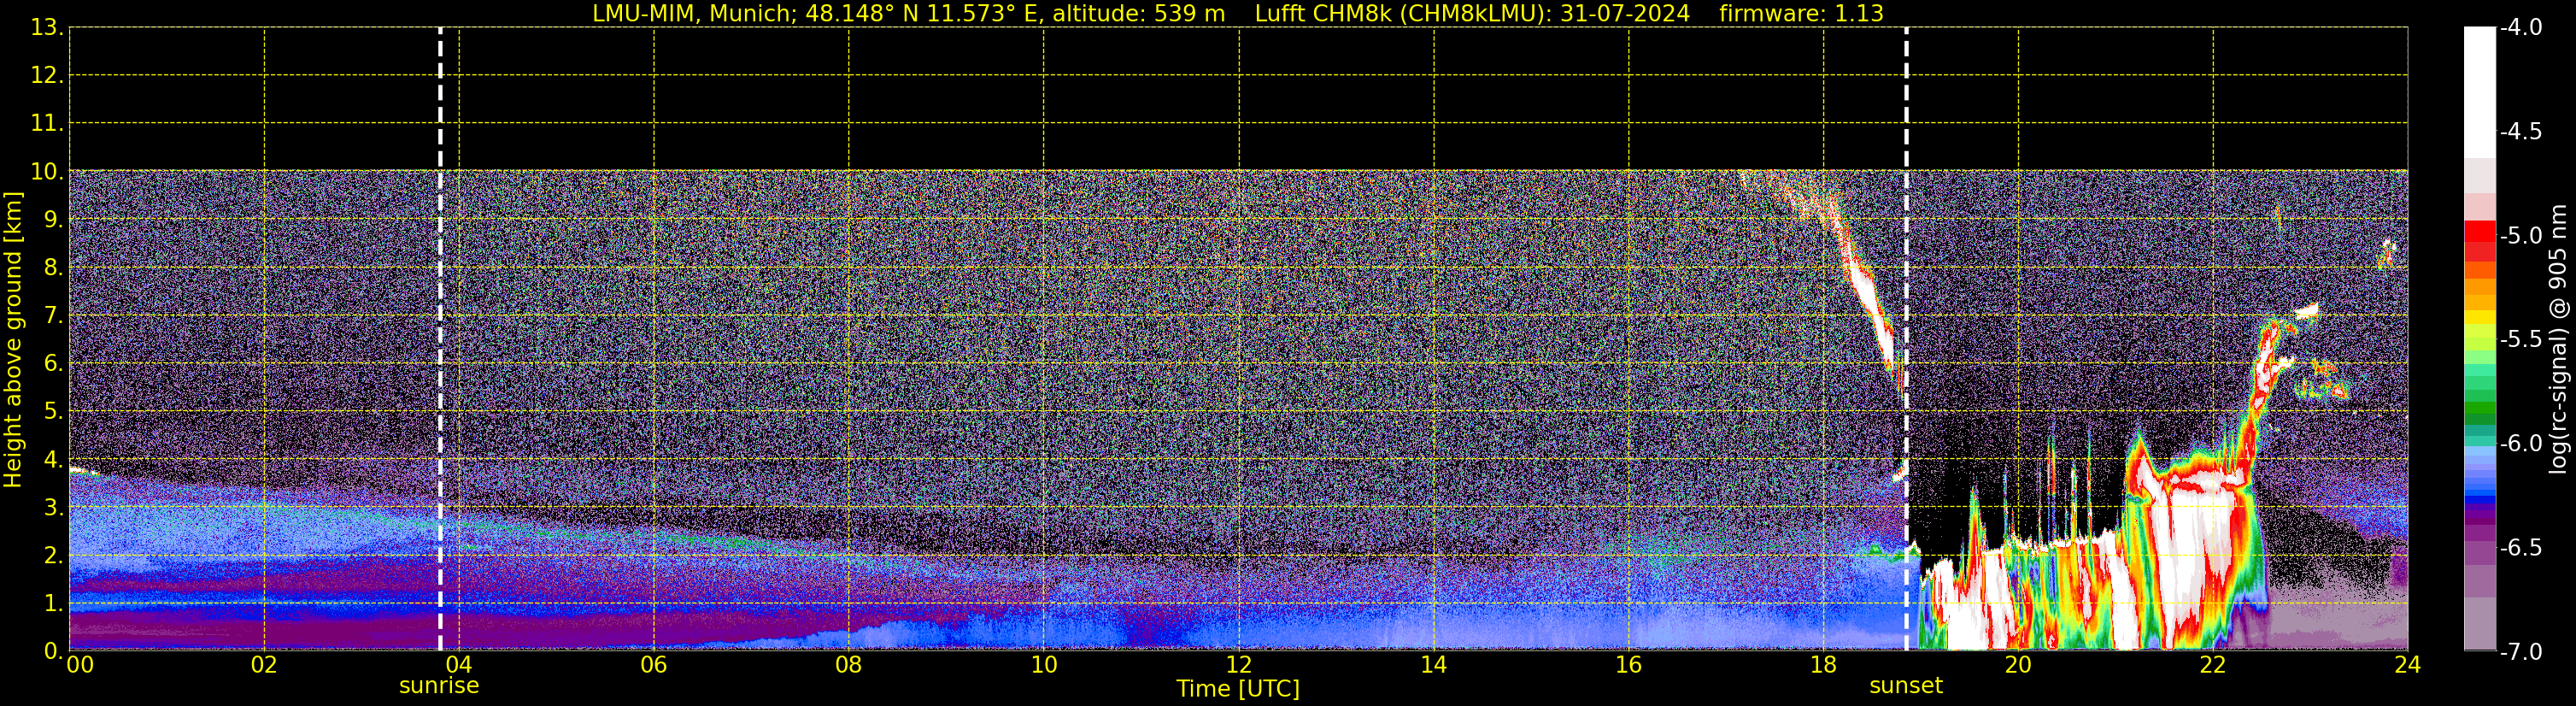Click the "Time [UTC]" axis label
Viewport: 2576px width, 706px height.
tap(1238, 689)
